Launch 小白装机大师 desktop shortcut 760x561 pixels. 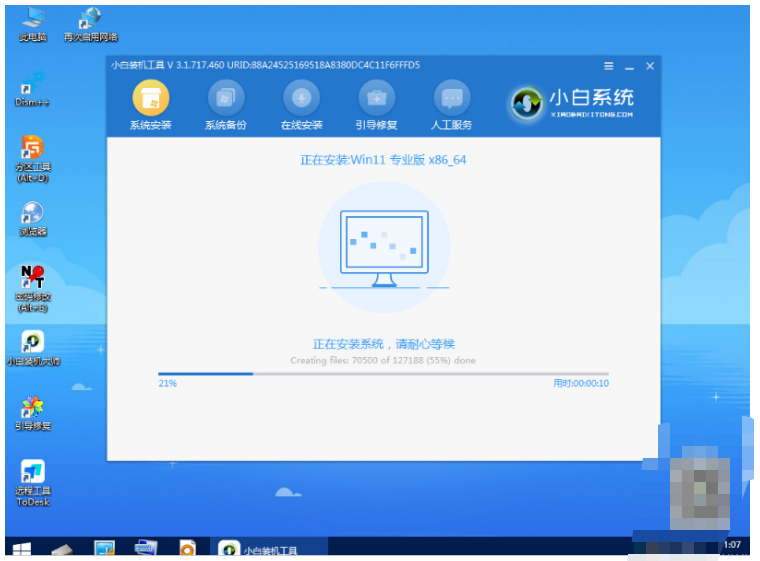33,348
